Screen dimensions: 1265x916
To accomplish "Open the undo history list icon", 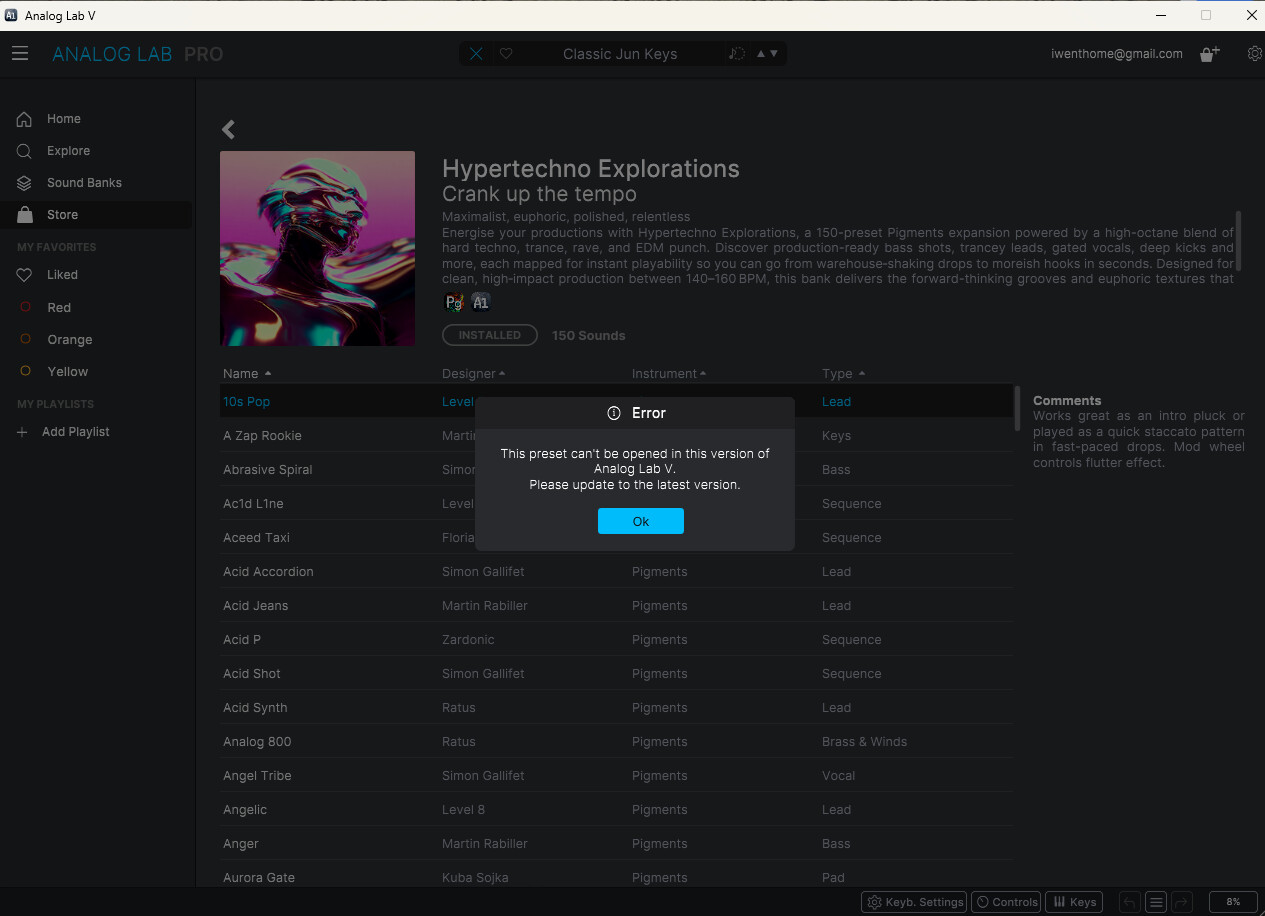I will [x=1155, y=901].
